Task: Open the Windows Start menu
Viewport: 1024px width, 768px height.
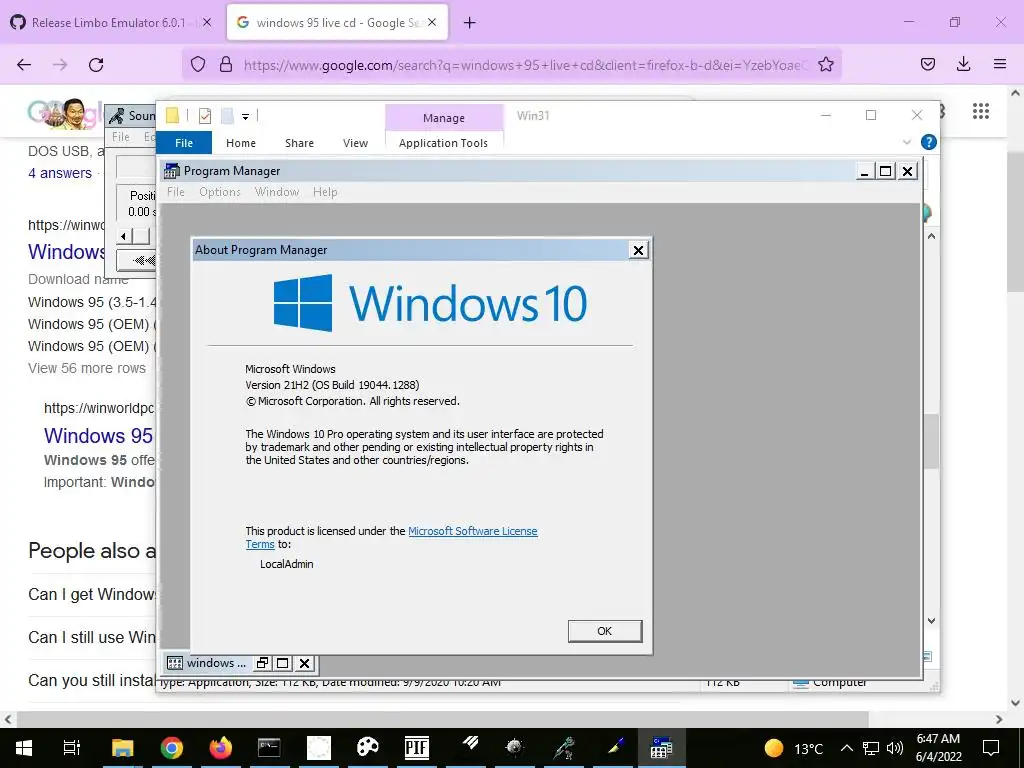Action: 24,748
